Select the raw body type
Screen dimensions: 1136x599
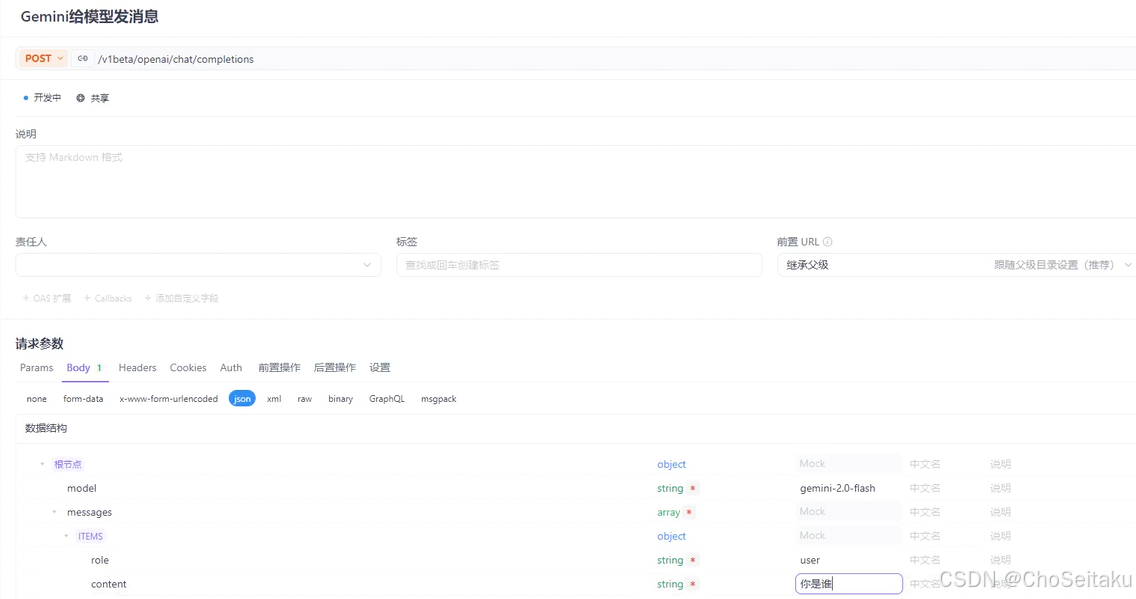tap(304, 399)
